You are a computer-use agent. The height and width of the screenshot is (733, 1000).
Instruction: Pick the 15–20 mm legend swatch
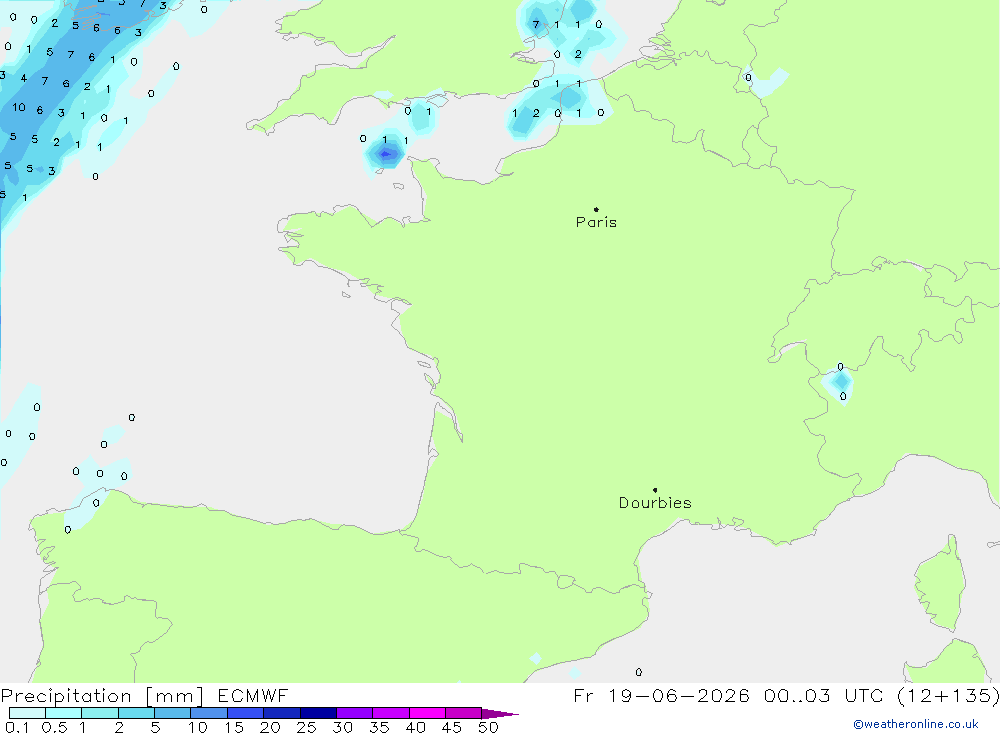(x=246, y=713)
